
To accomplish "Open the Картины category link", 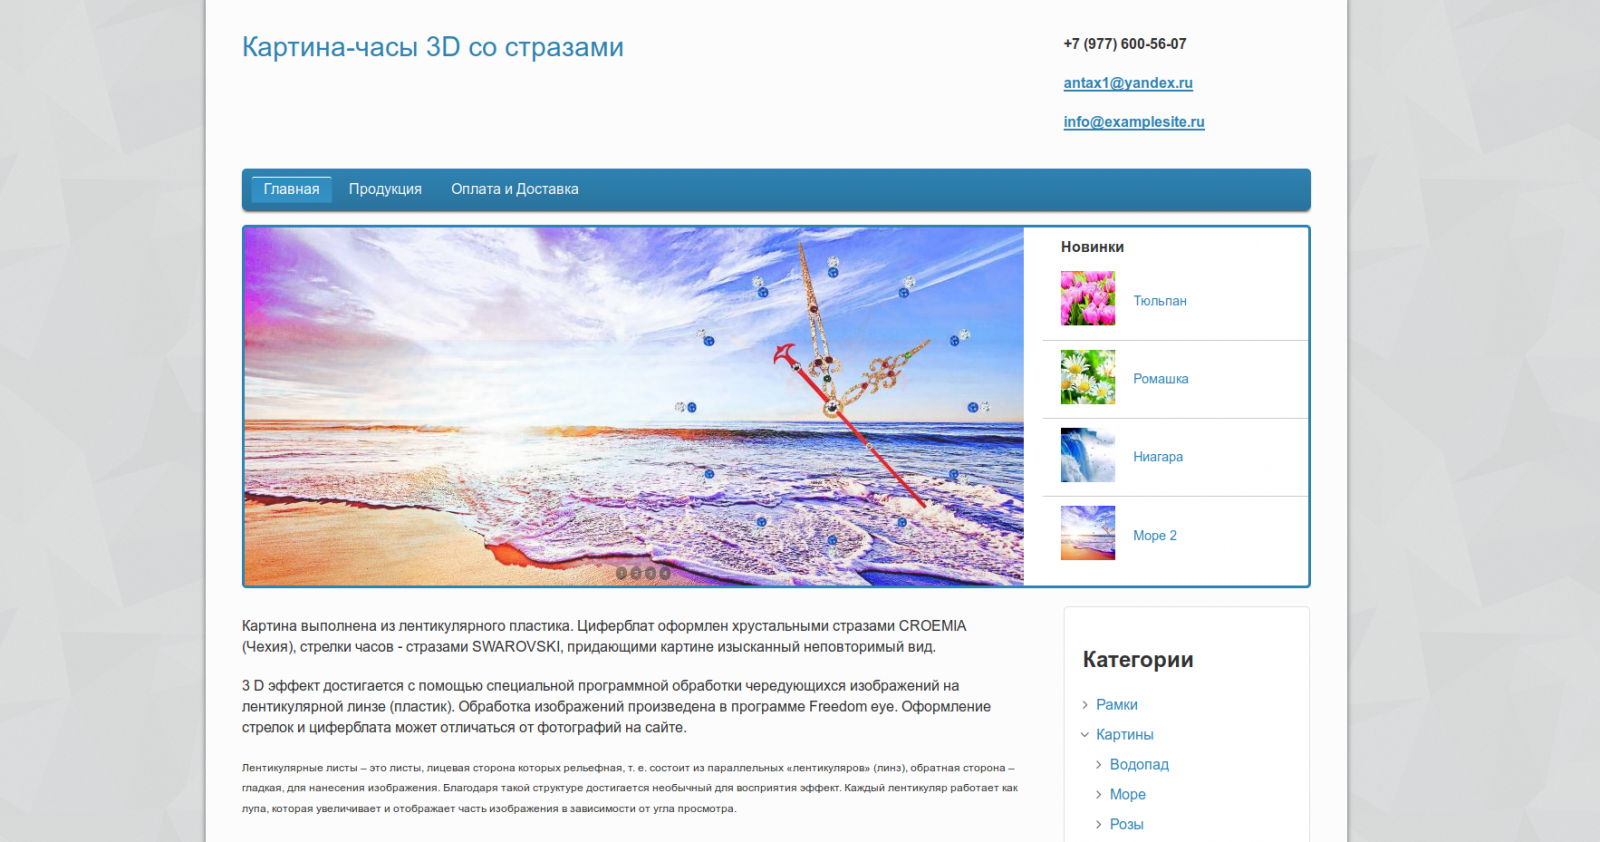I will pyautogui.click(x=1125, y=735).
